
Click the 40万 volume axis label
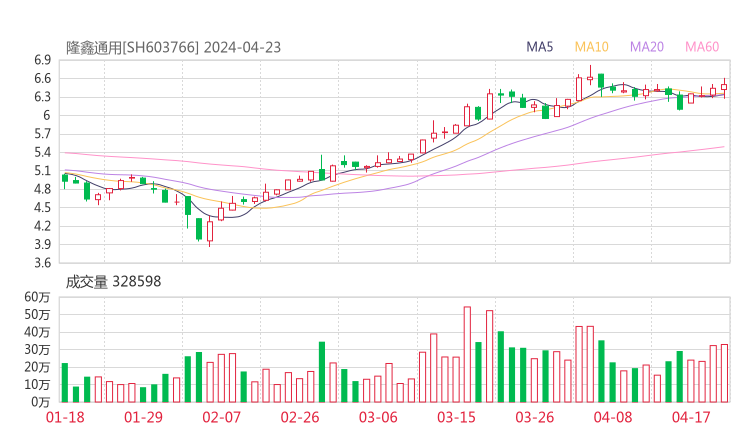pyautogui.click(x=37, y=332)
